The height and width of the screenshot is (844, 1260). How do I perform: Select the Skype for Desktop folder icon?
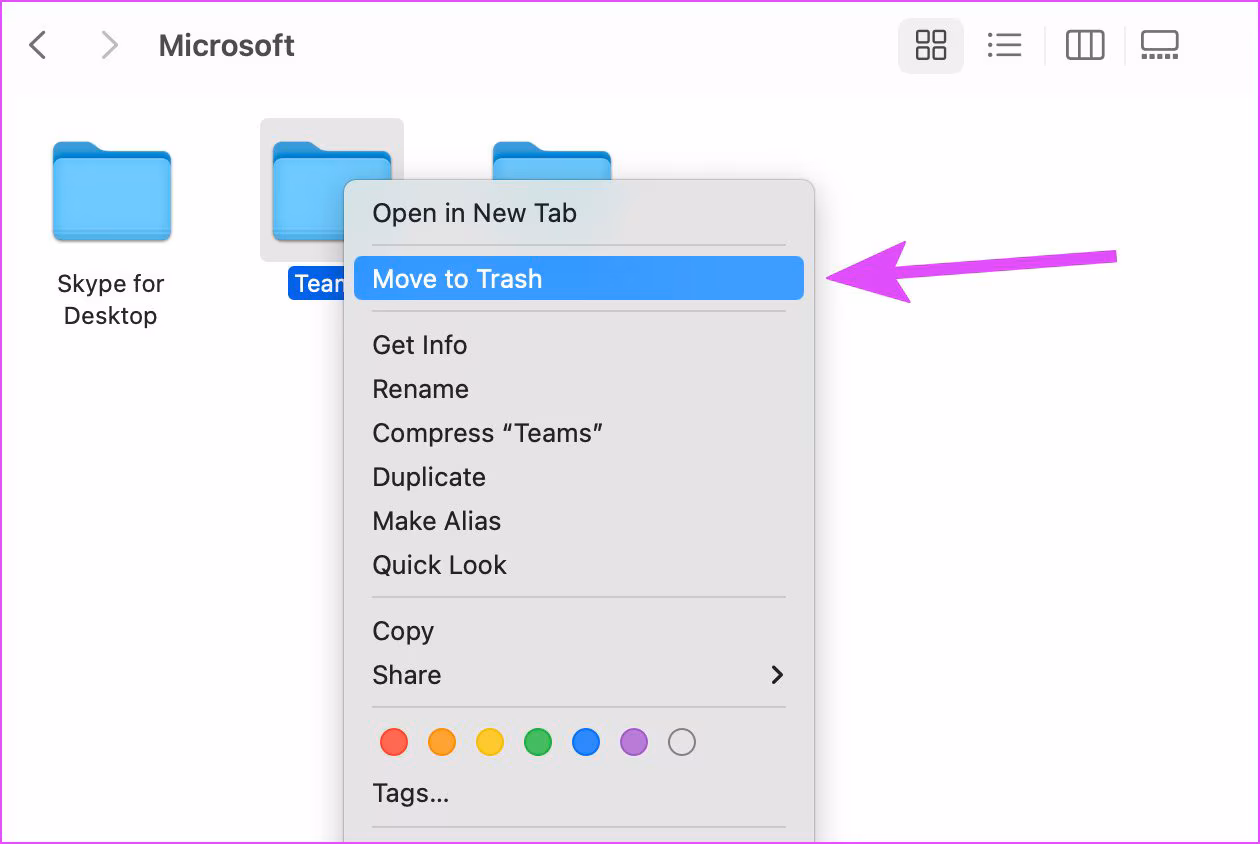111,191
